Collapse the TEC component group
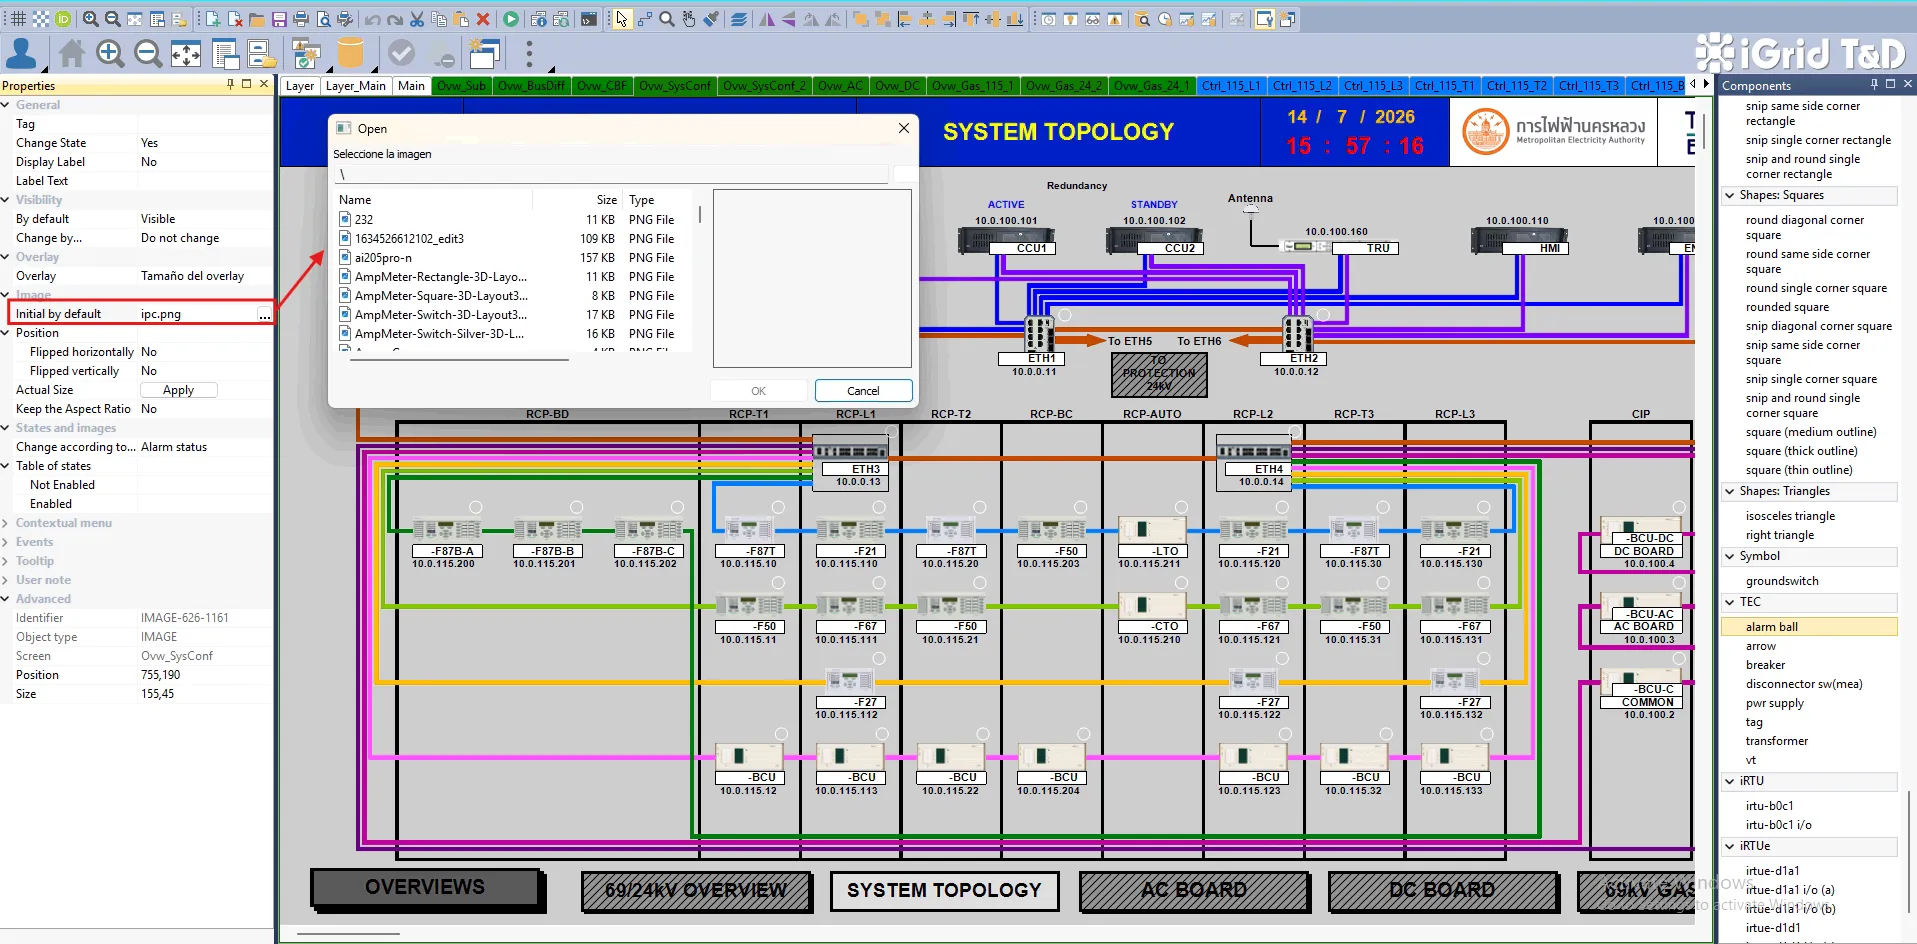Screen dimensions: 1917x944 [1730, 602]
